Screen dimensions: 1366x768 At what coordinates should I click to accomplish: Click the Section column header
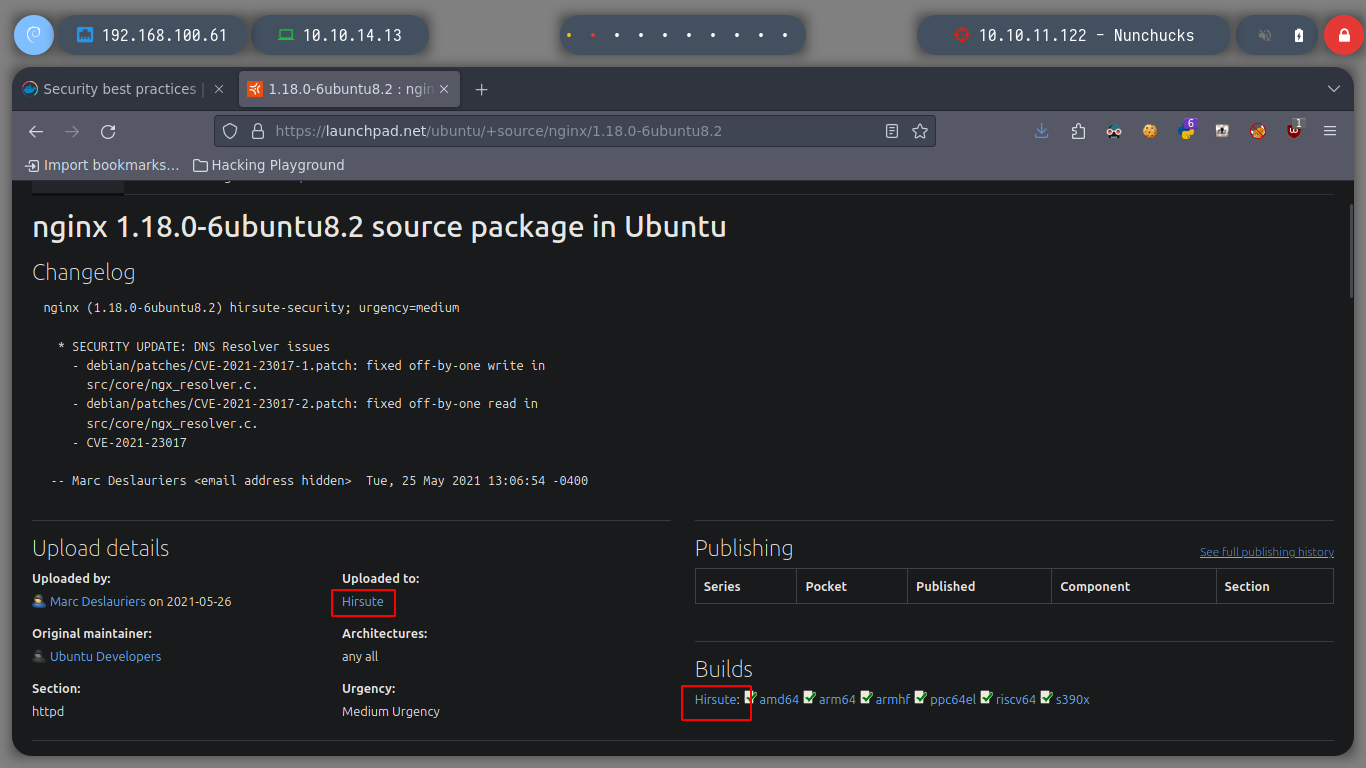[1275, 587]
